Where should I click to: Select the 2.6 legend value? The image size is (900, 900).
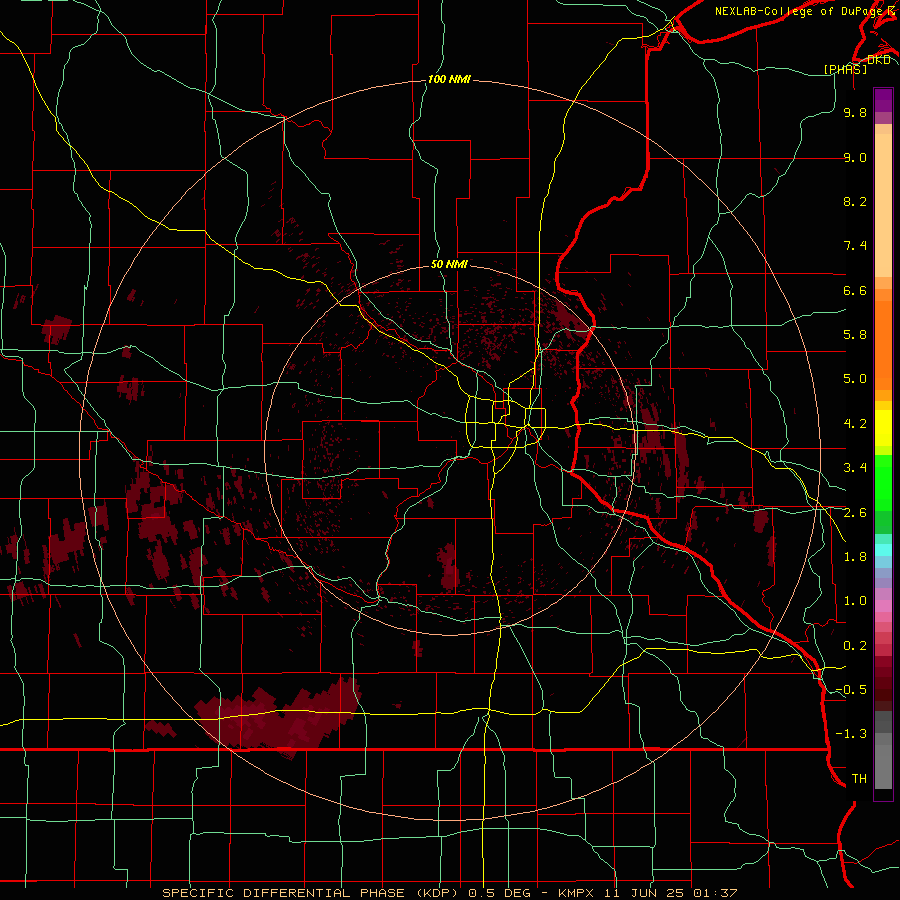(855, 513)
